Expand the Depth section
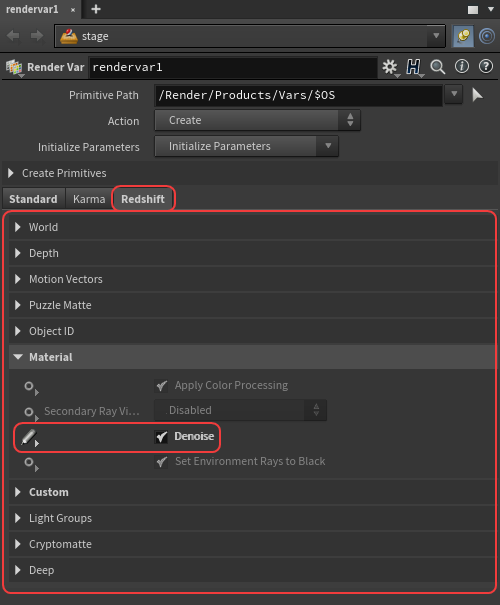 (252, 253)
